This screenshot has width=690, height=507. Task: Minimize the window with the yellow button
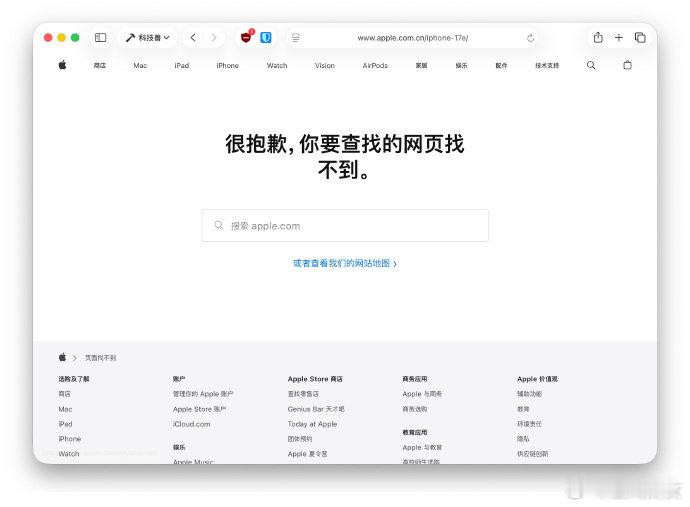[62, 38]
